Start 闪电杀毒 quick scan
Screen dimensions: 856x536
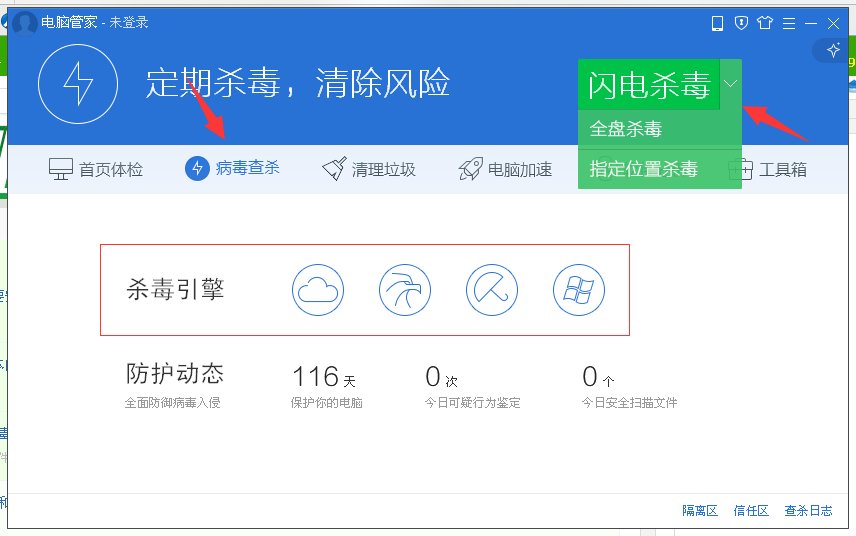(649, 85)
